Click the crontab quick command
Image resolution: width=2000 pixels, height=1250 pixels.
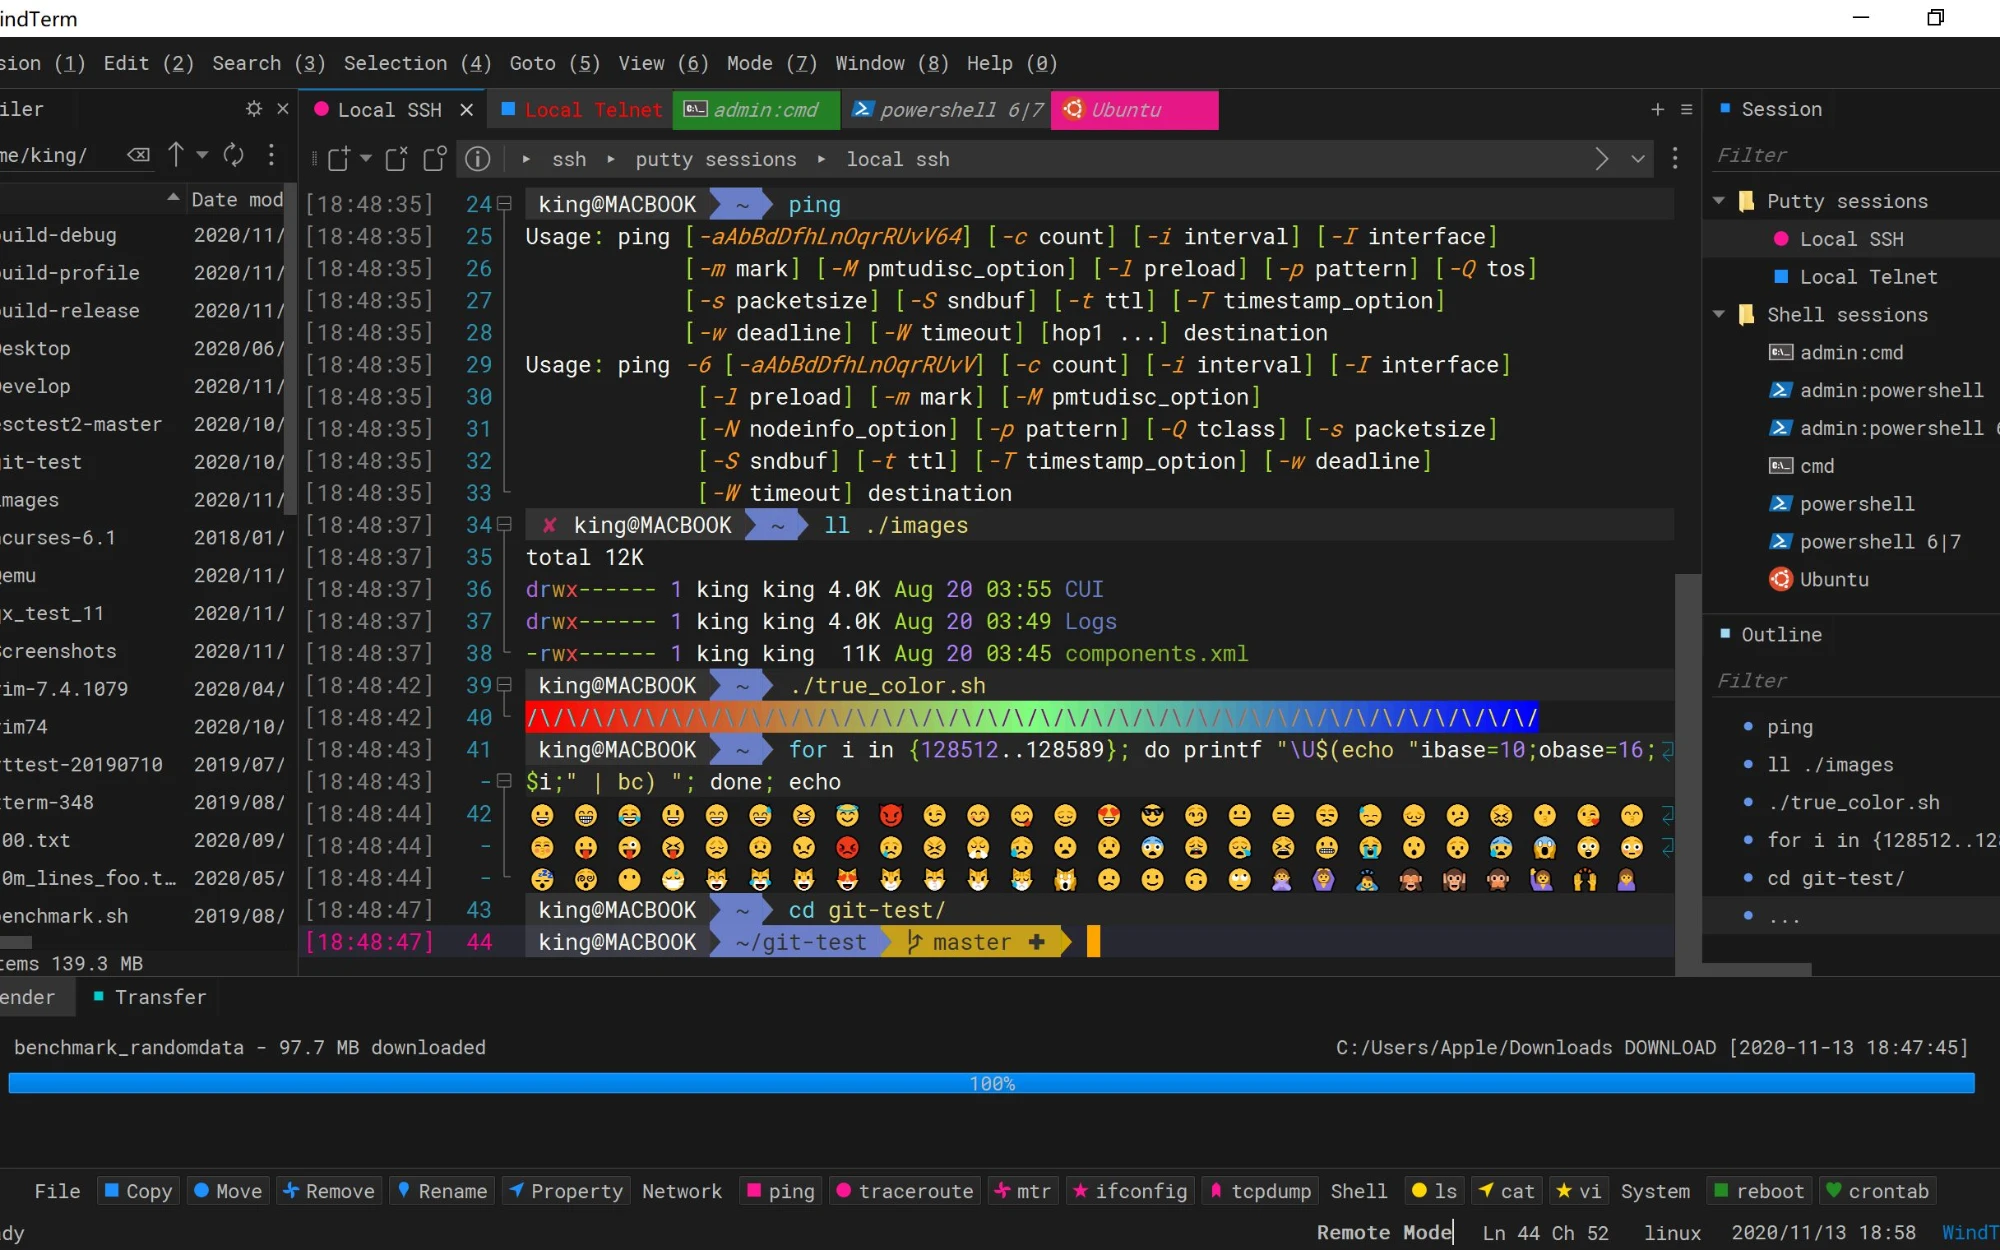1877,1191
